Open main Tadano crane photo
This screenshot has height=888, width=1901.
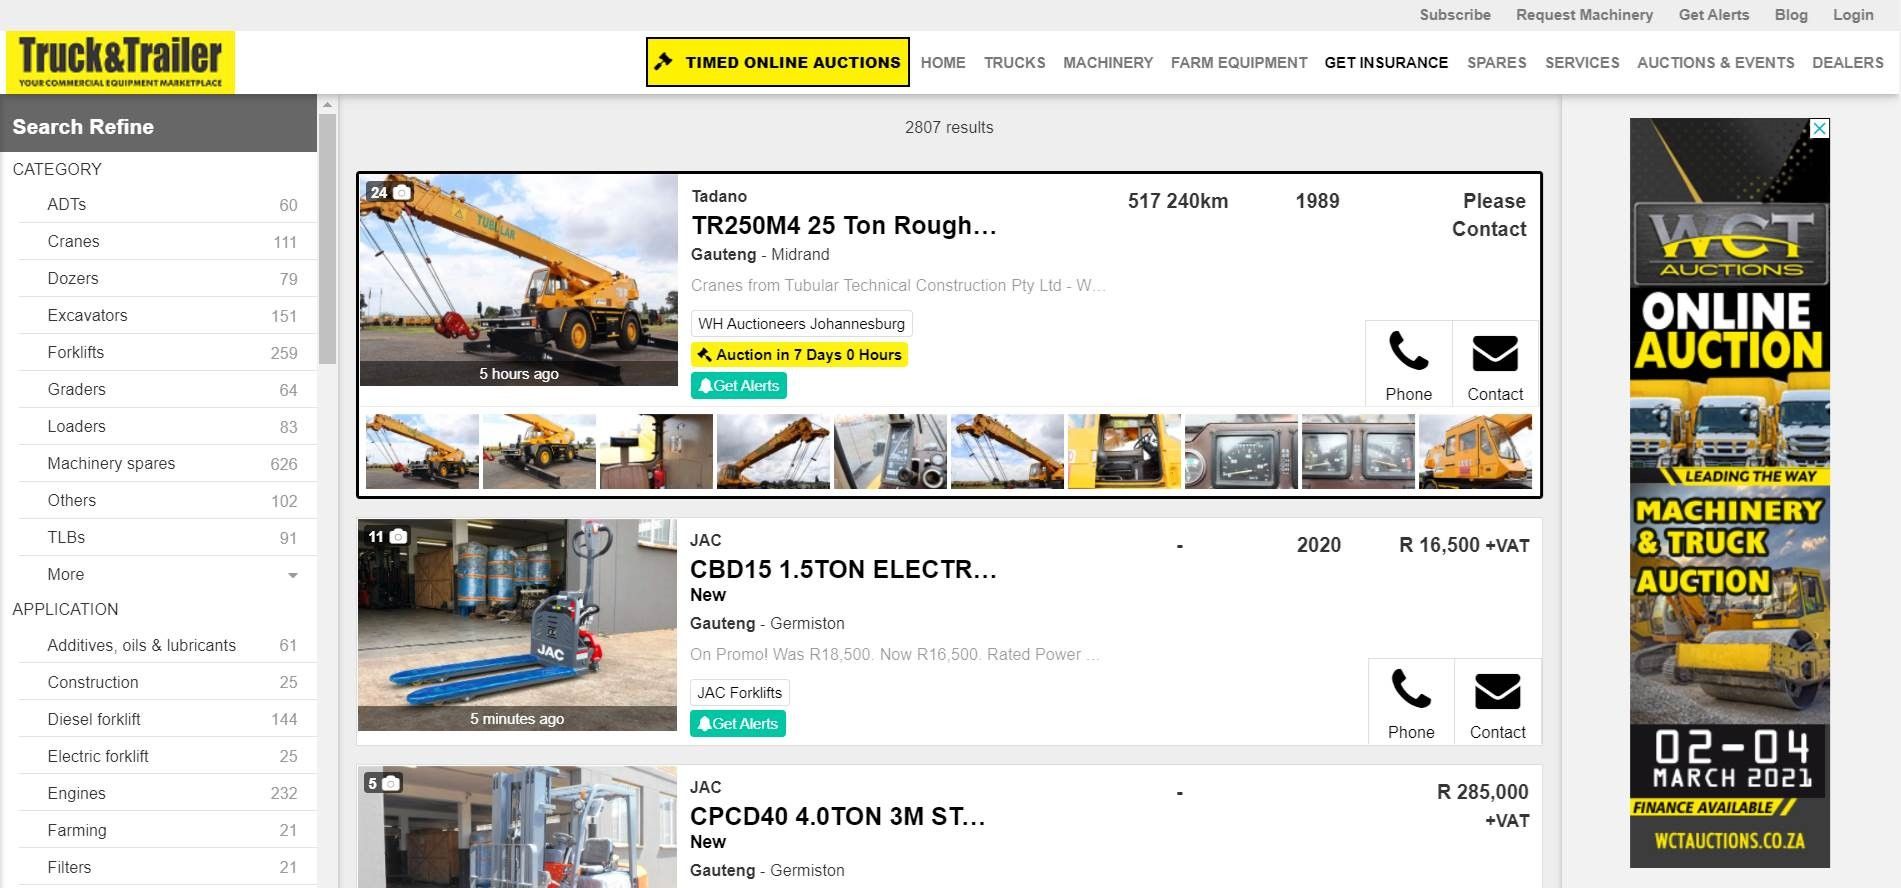pyautogui.click(x=519, y=280)
